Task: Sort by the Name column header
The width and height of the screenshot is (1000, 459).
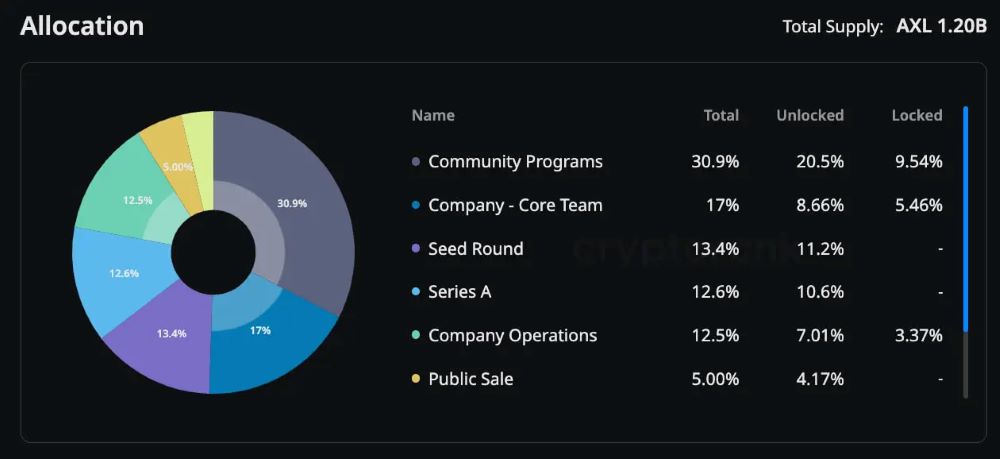Action: (x=433, y=115)
